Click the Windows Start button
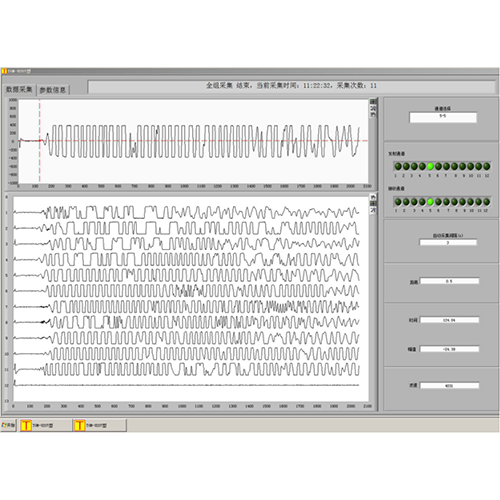The image size is (500, 500). pos(8,425)
